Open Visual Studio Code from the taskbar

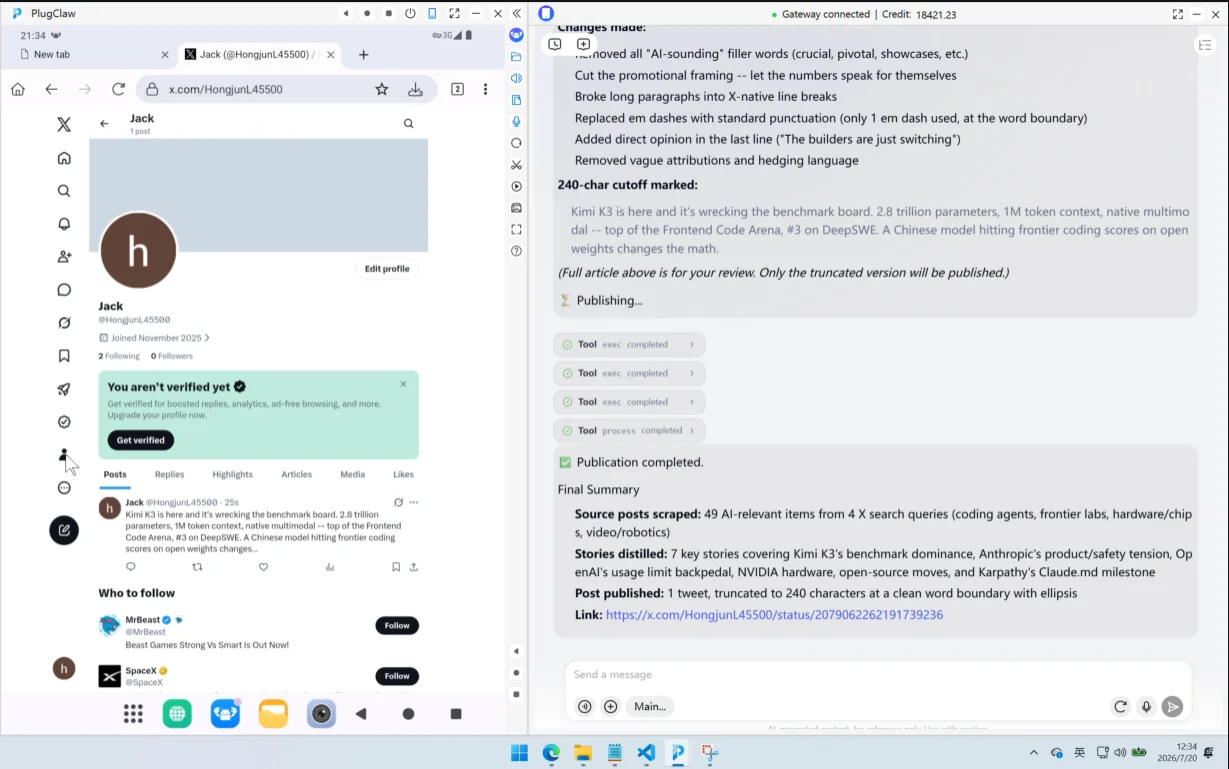[x=646, y=752]
